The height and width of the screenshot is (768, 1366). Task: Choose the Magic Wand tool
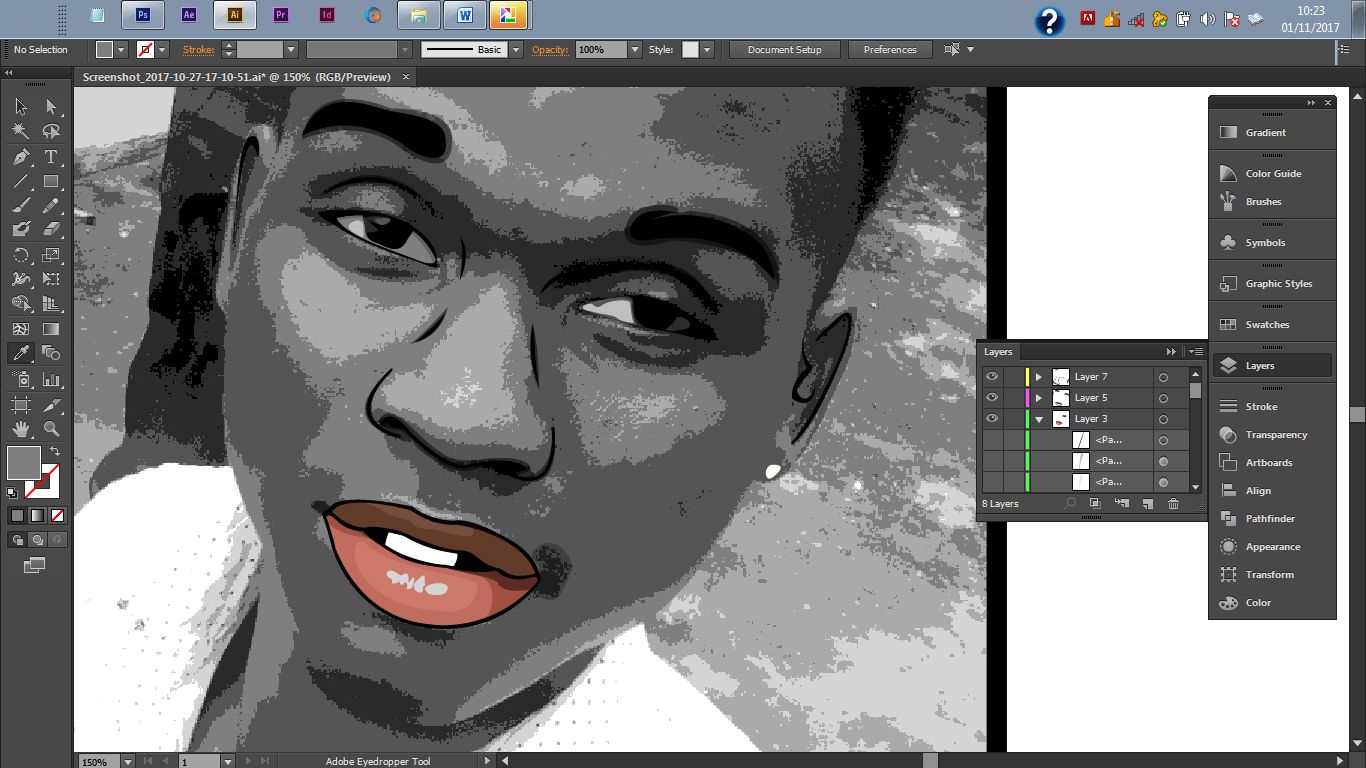coord(21,131)
